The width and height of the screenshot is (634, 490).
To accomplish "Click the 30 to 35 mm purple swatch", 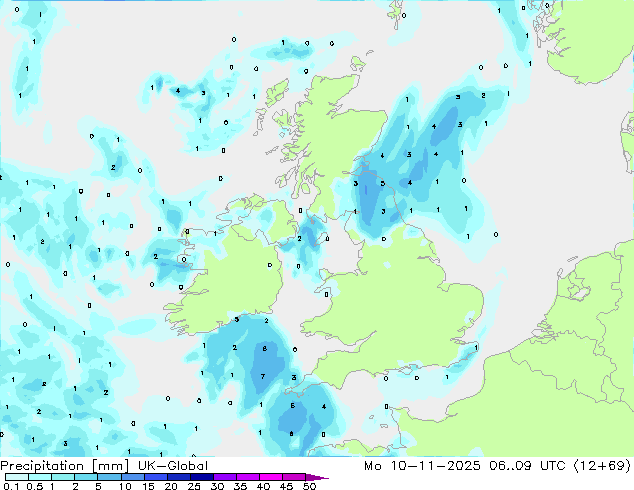I will (224, 477).
